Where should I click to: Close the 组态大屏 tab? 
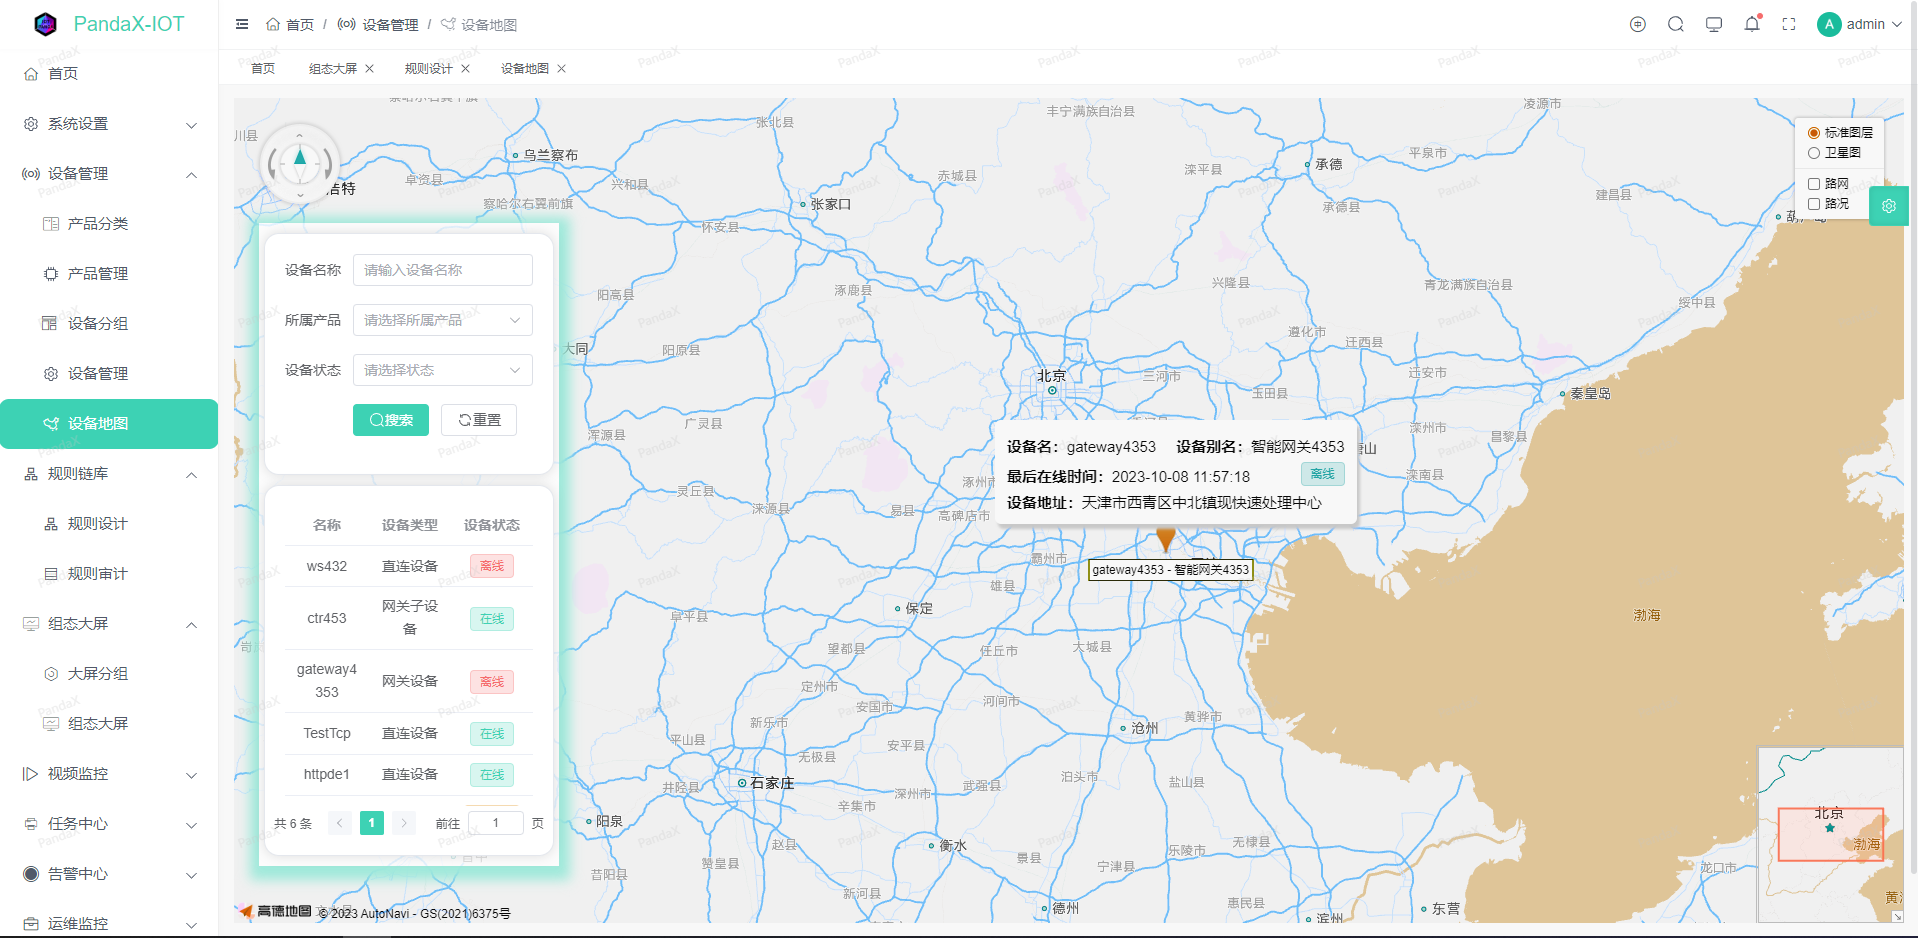(370, 68)
